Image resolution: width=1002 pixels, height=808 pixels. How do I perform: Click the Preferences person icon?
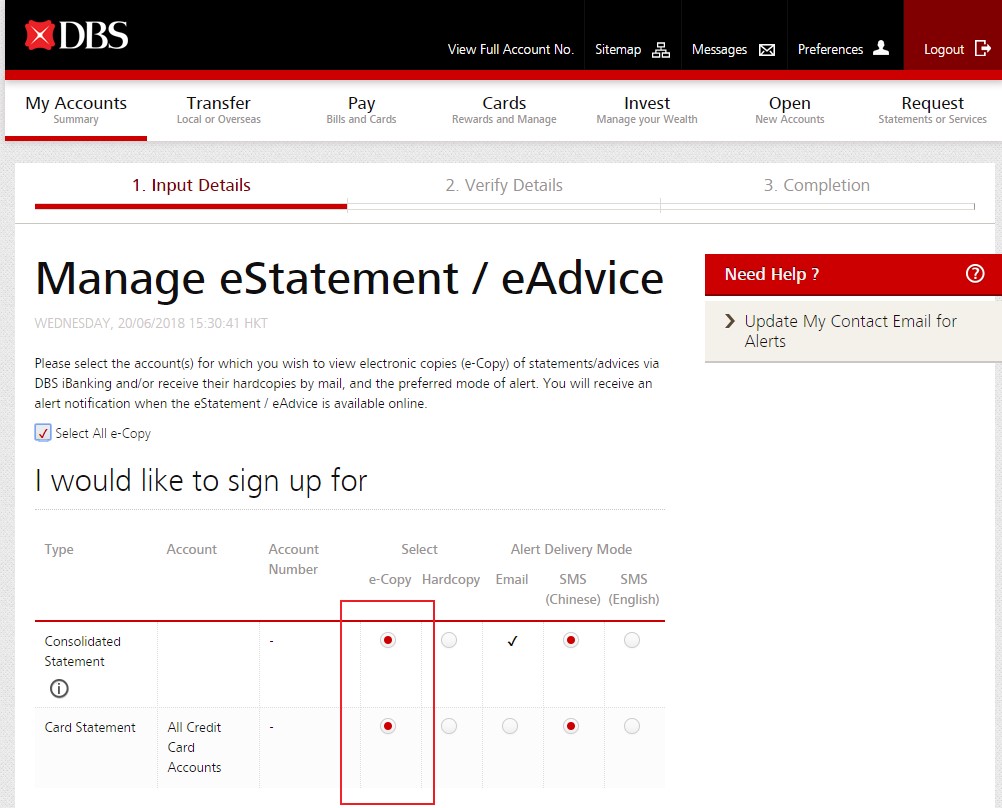click(x=880, y=48)
